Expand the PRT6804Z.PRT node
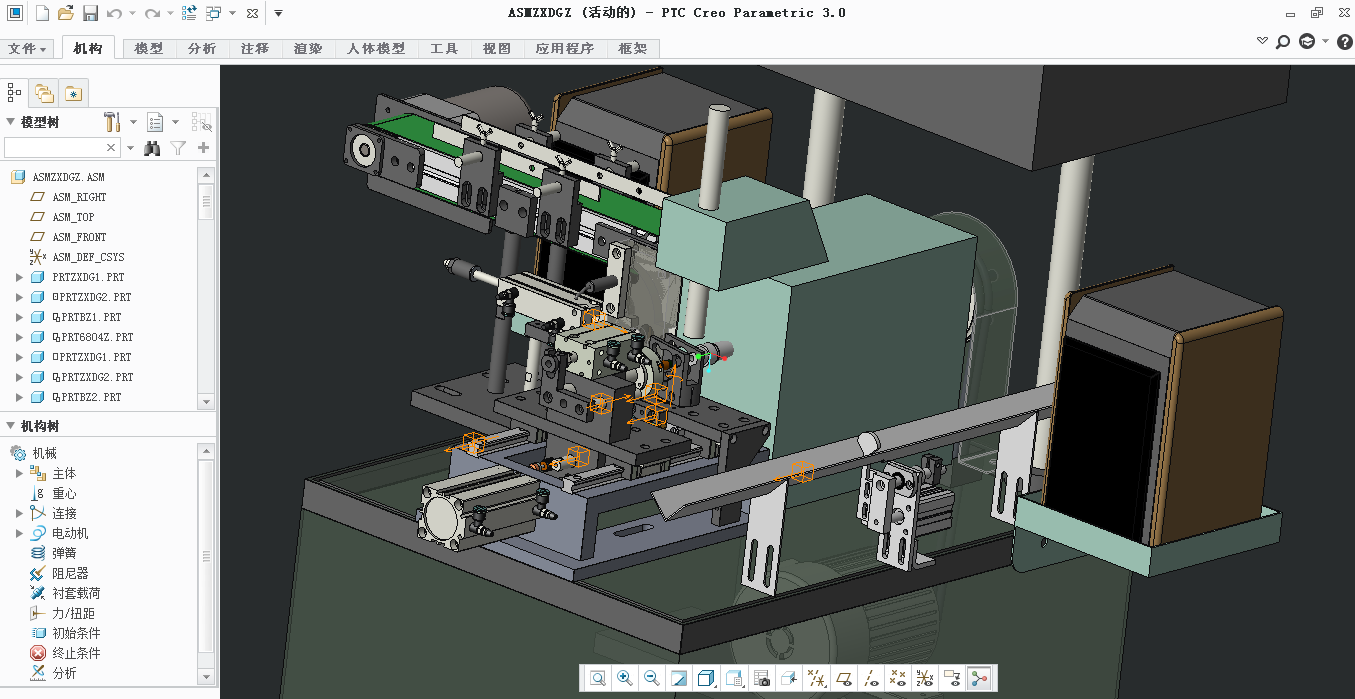The width and height of the screenshot is (1355, 699). tap(19, 337)
